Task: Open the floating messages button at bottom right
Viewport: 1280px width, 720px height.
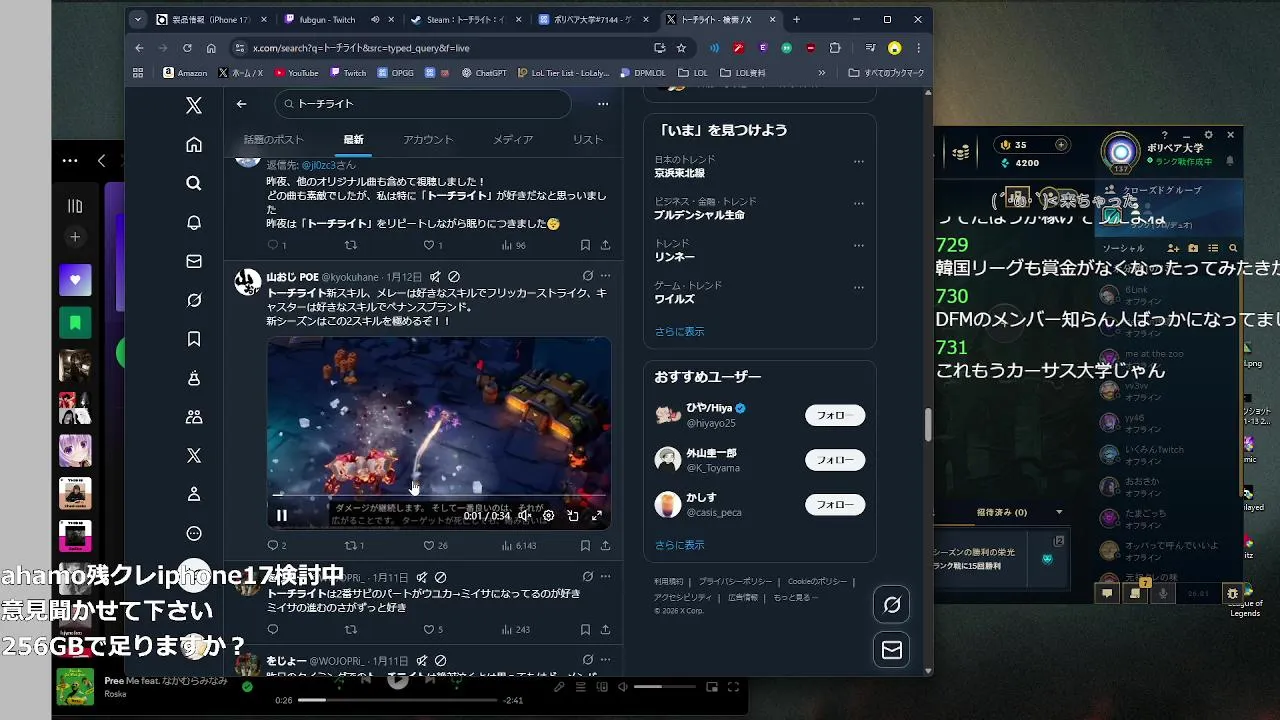Action: [x=892, y=650]
